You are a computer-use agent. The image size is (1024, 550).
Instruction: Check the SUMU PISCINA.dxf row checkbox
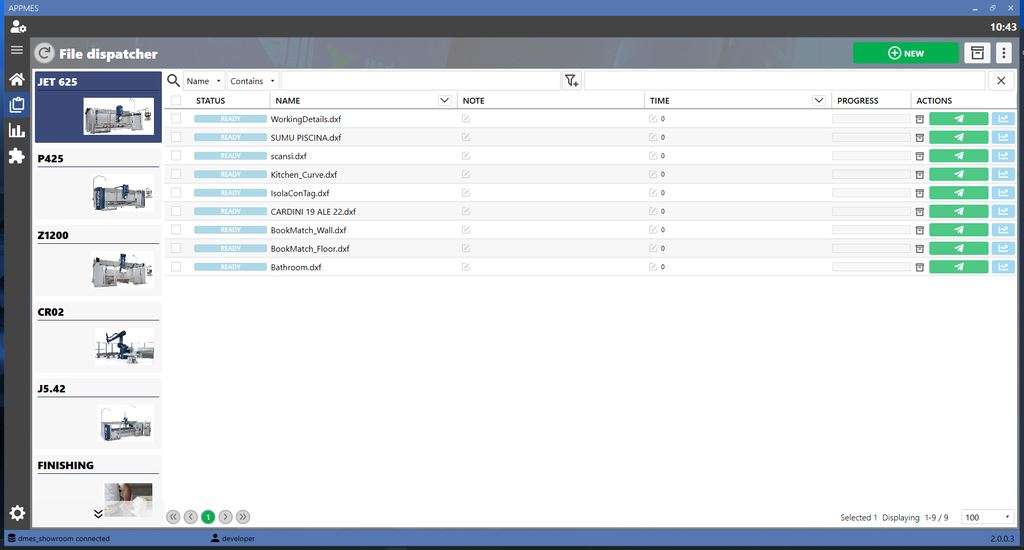176,137
